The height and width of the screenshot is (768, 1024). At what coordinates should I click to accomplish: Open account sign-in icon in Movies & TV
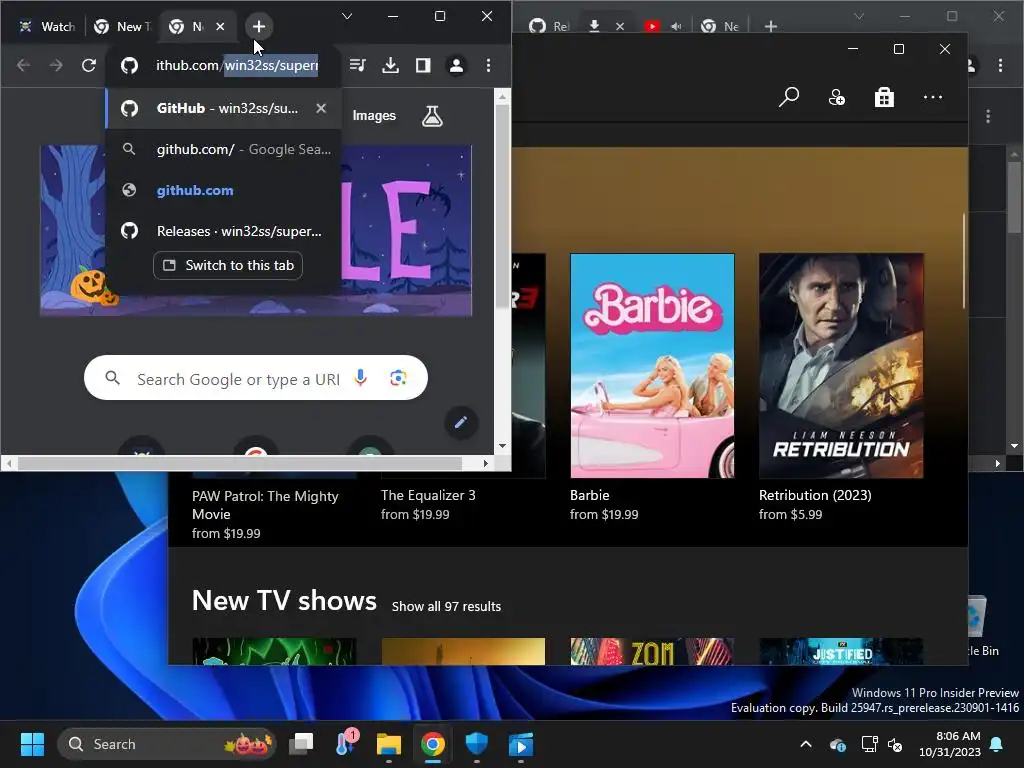(837, 97)
